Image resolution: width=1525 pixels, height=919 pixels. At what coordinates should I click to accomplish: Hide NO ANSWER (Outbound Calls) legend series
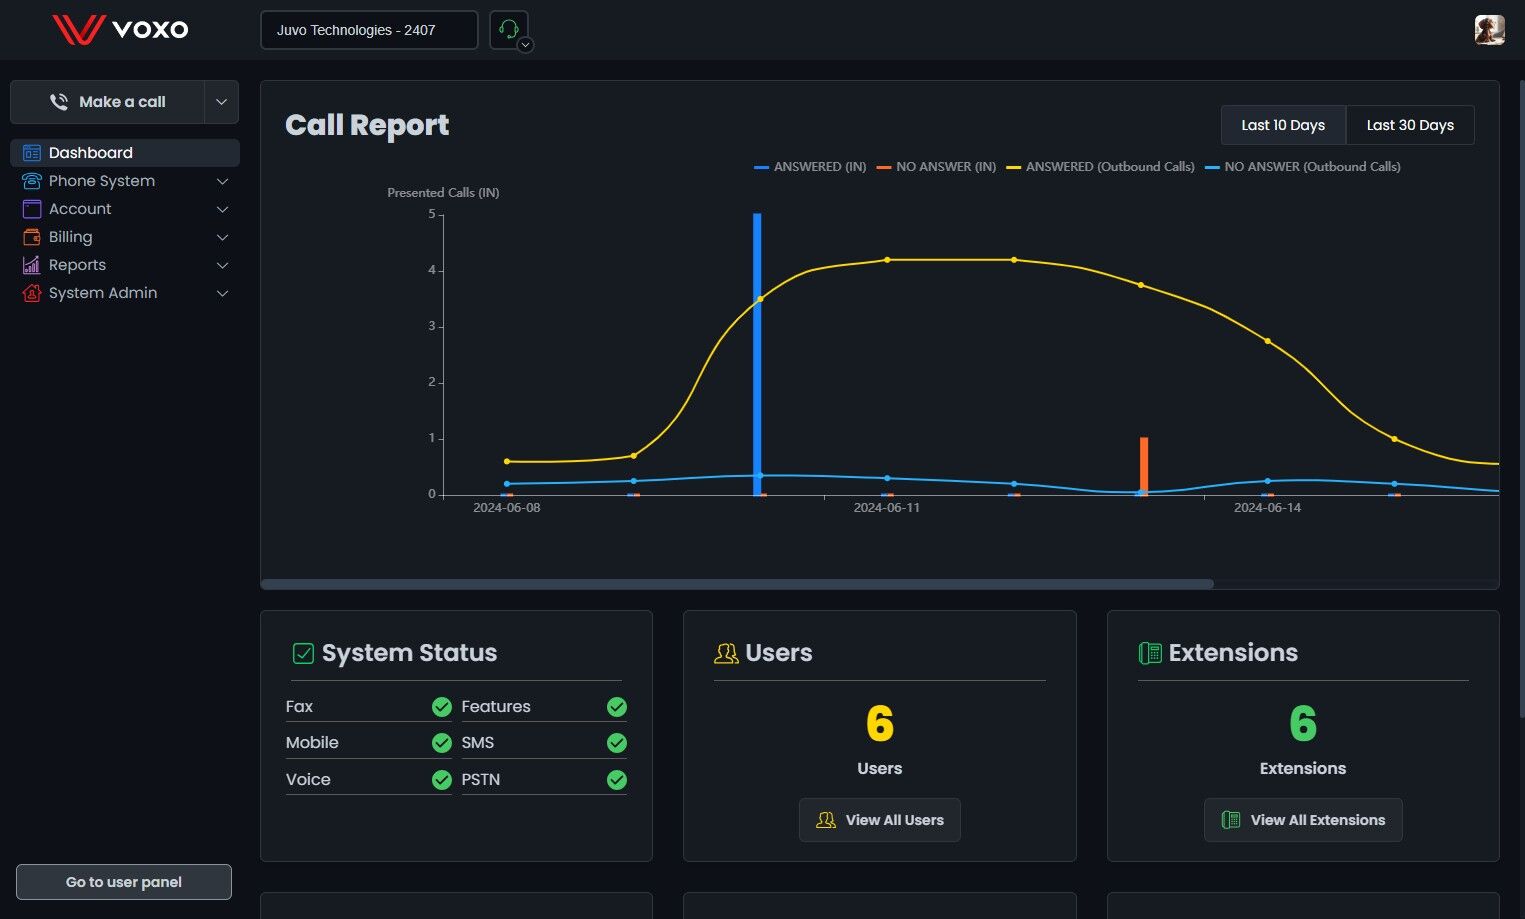click(1303, 167)
